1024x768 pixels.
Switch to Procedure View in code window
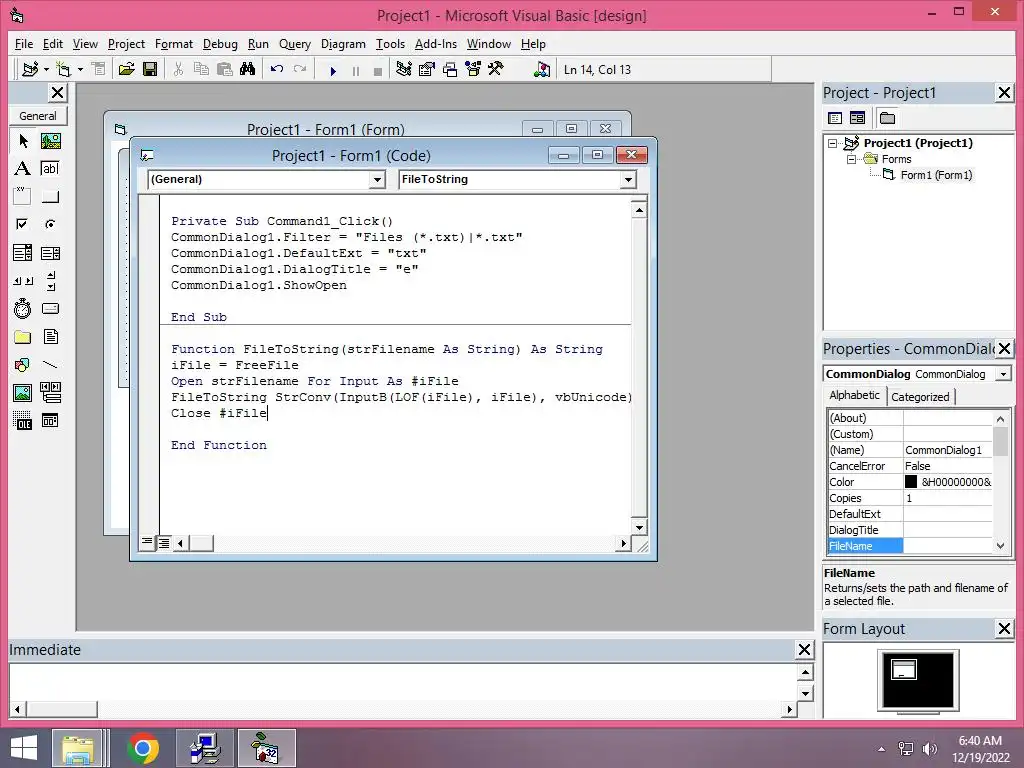tap(147, 542)
